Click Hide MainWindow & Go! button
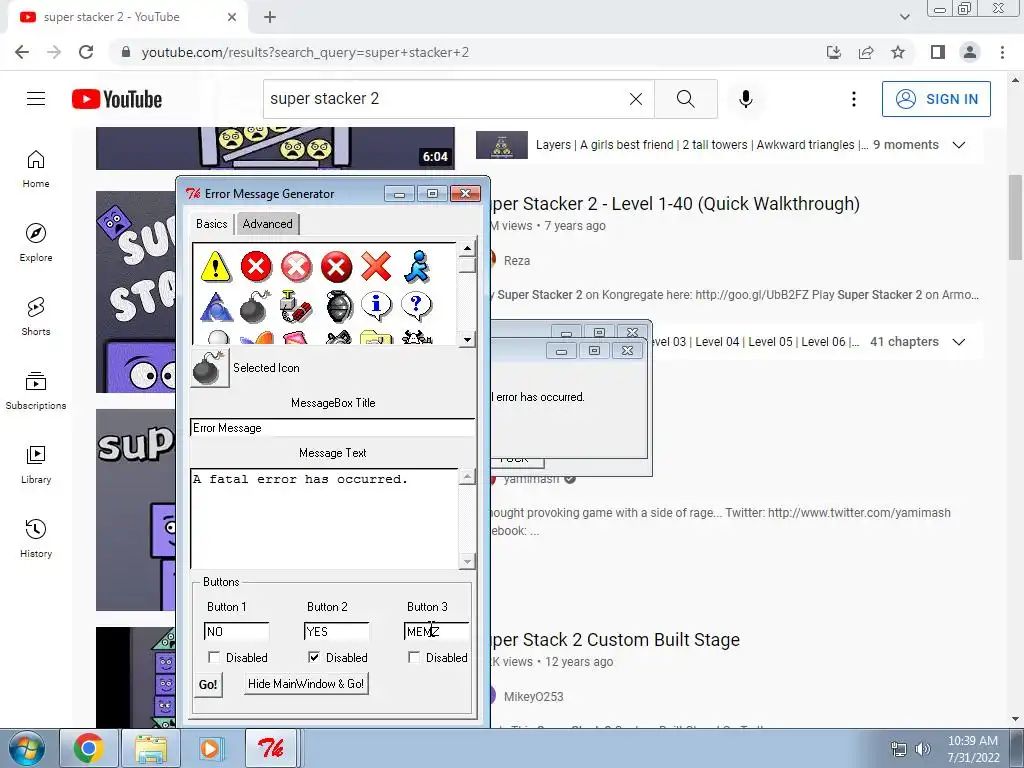Viewport: 1024px width, 768px height. pos(306,684)
